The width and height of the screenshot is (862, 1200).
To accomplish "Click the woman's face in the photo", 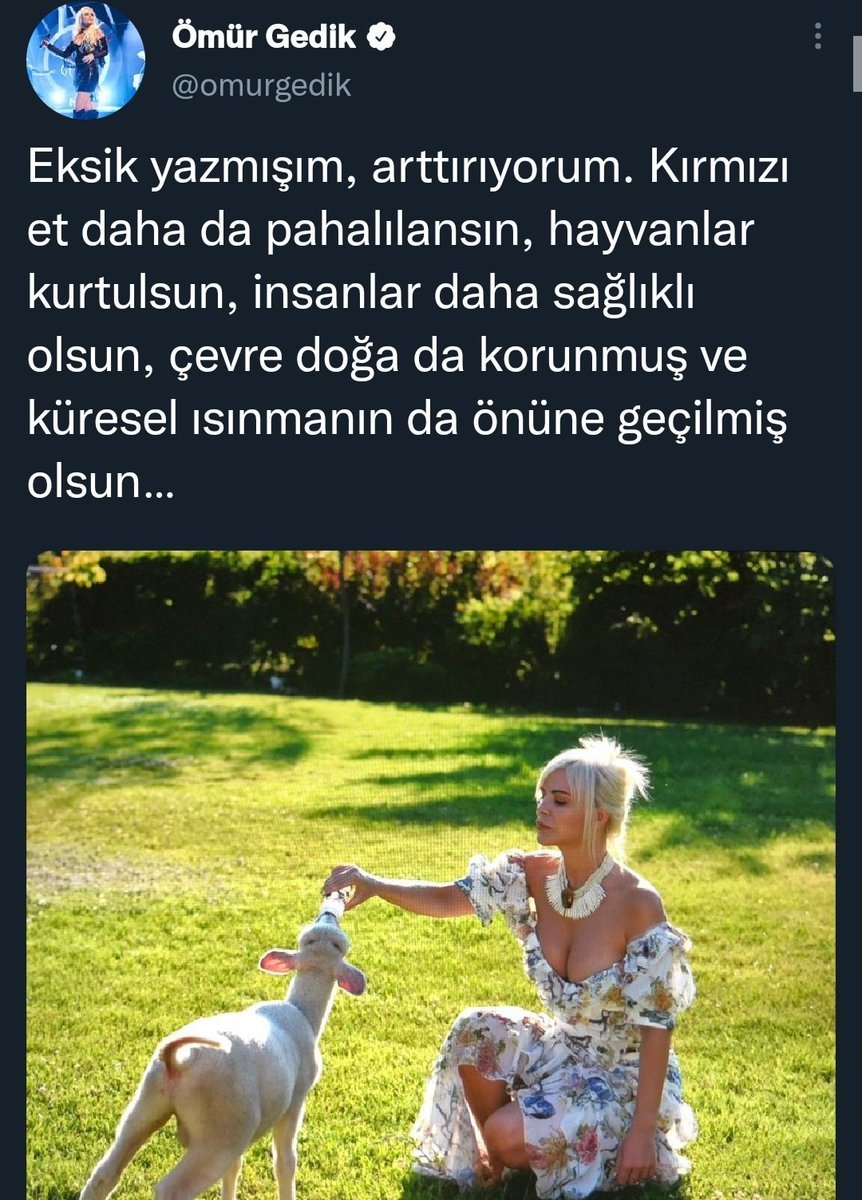I will (x=558, y=804).
